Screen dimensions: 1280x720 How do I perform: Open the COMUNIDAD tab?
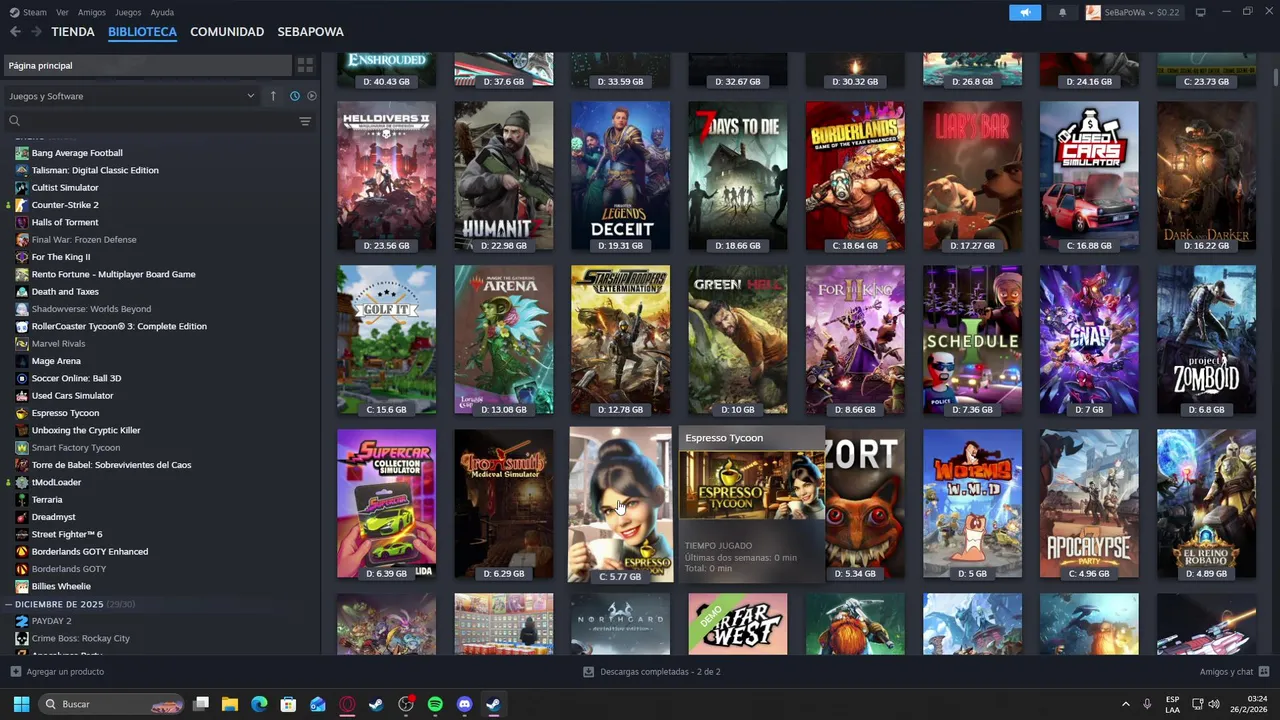point(227,32)
